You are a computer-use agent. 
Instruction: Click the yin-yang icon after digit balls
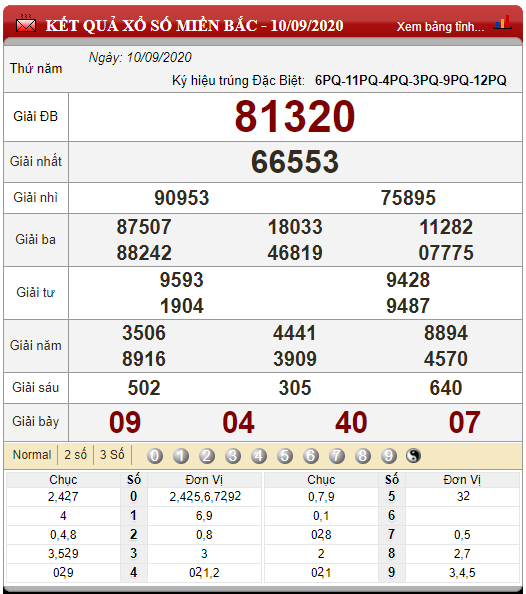(x=413, y=455)
